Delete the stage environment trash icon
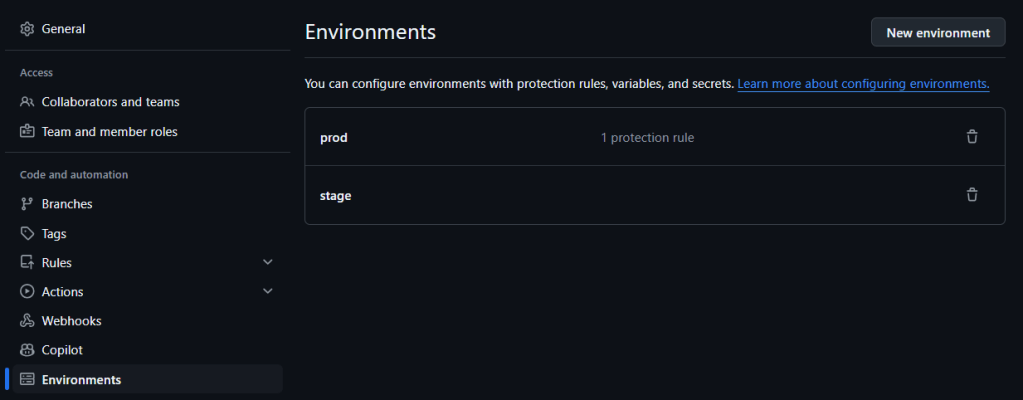The image size is (1023, 400). coord(972,195)
